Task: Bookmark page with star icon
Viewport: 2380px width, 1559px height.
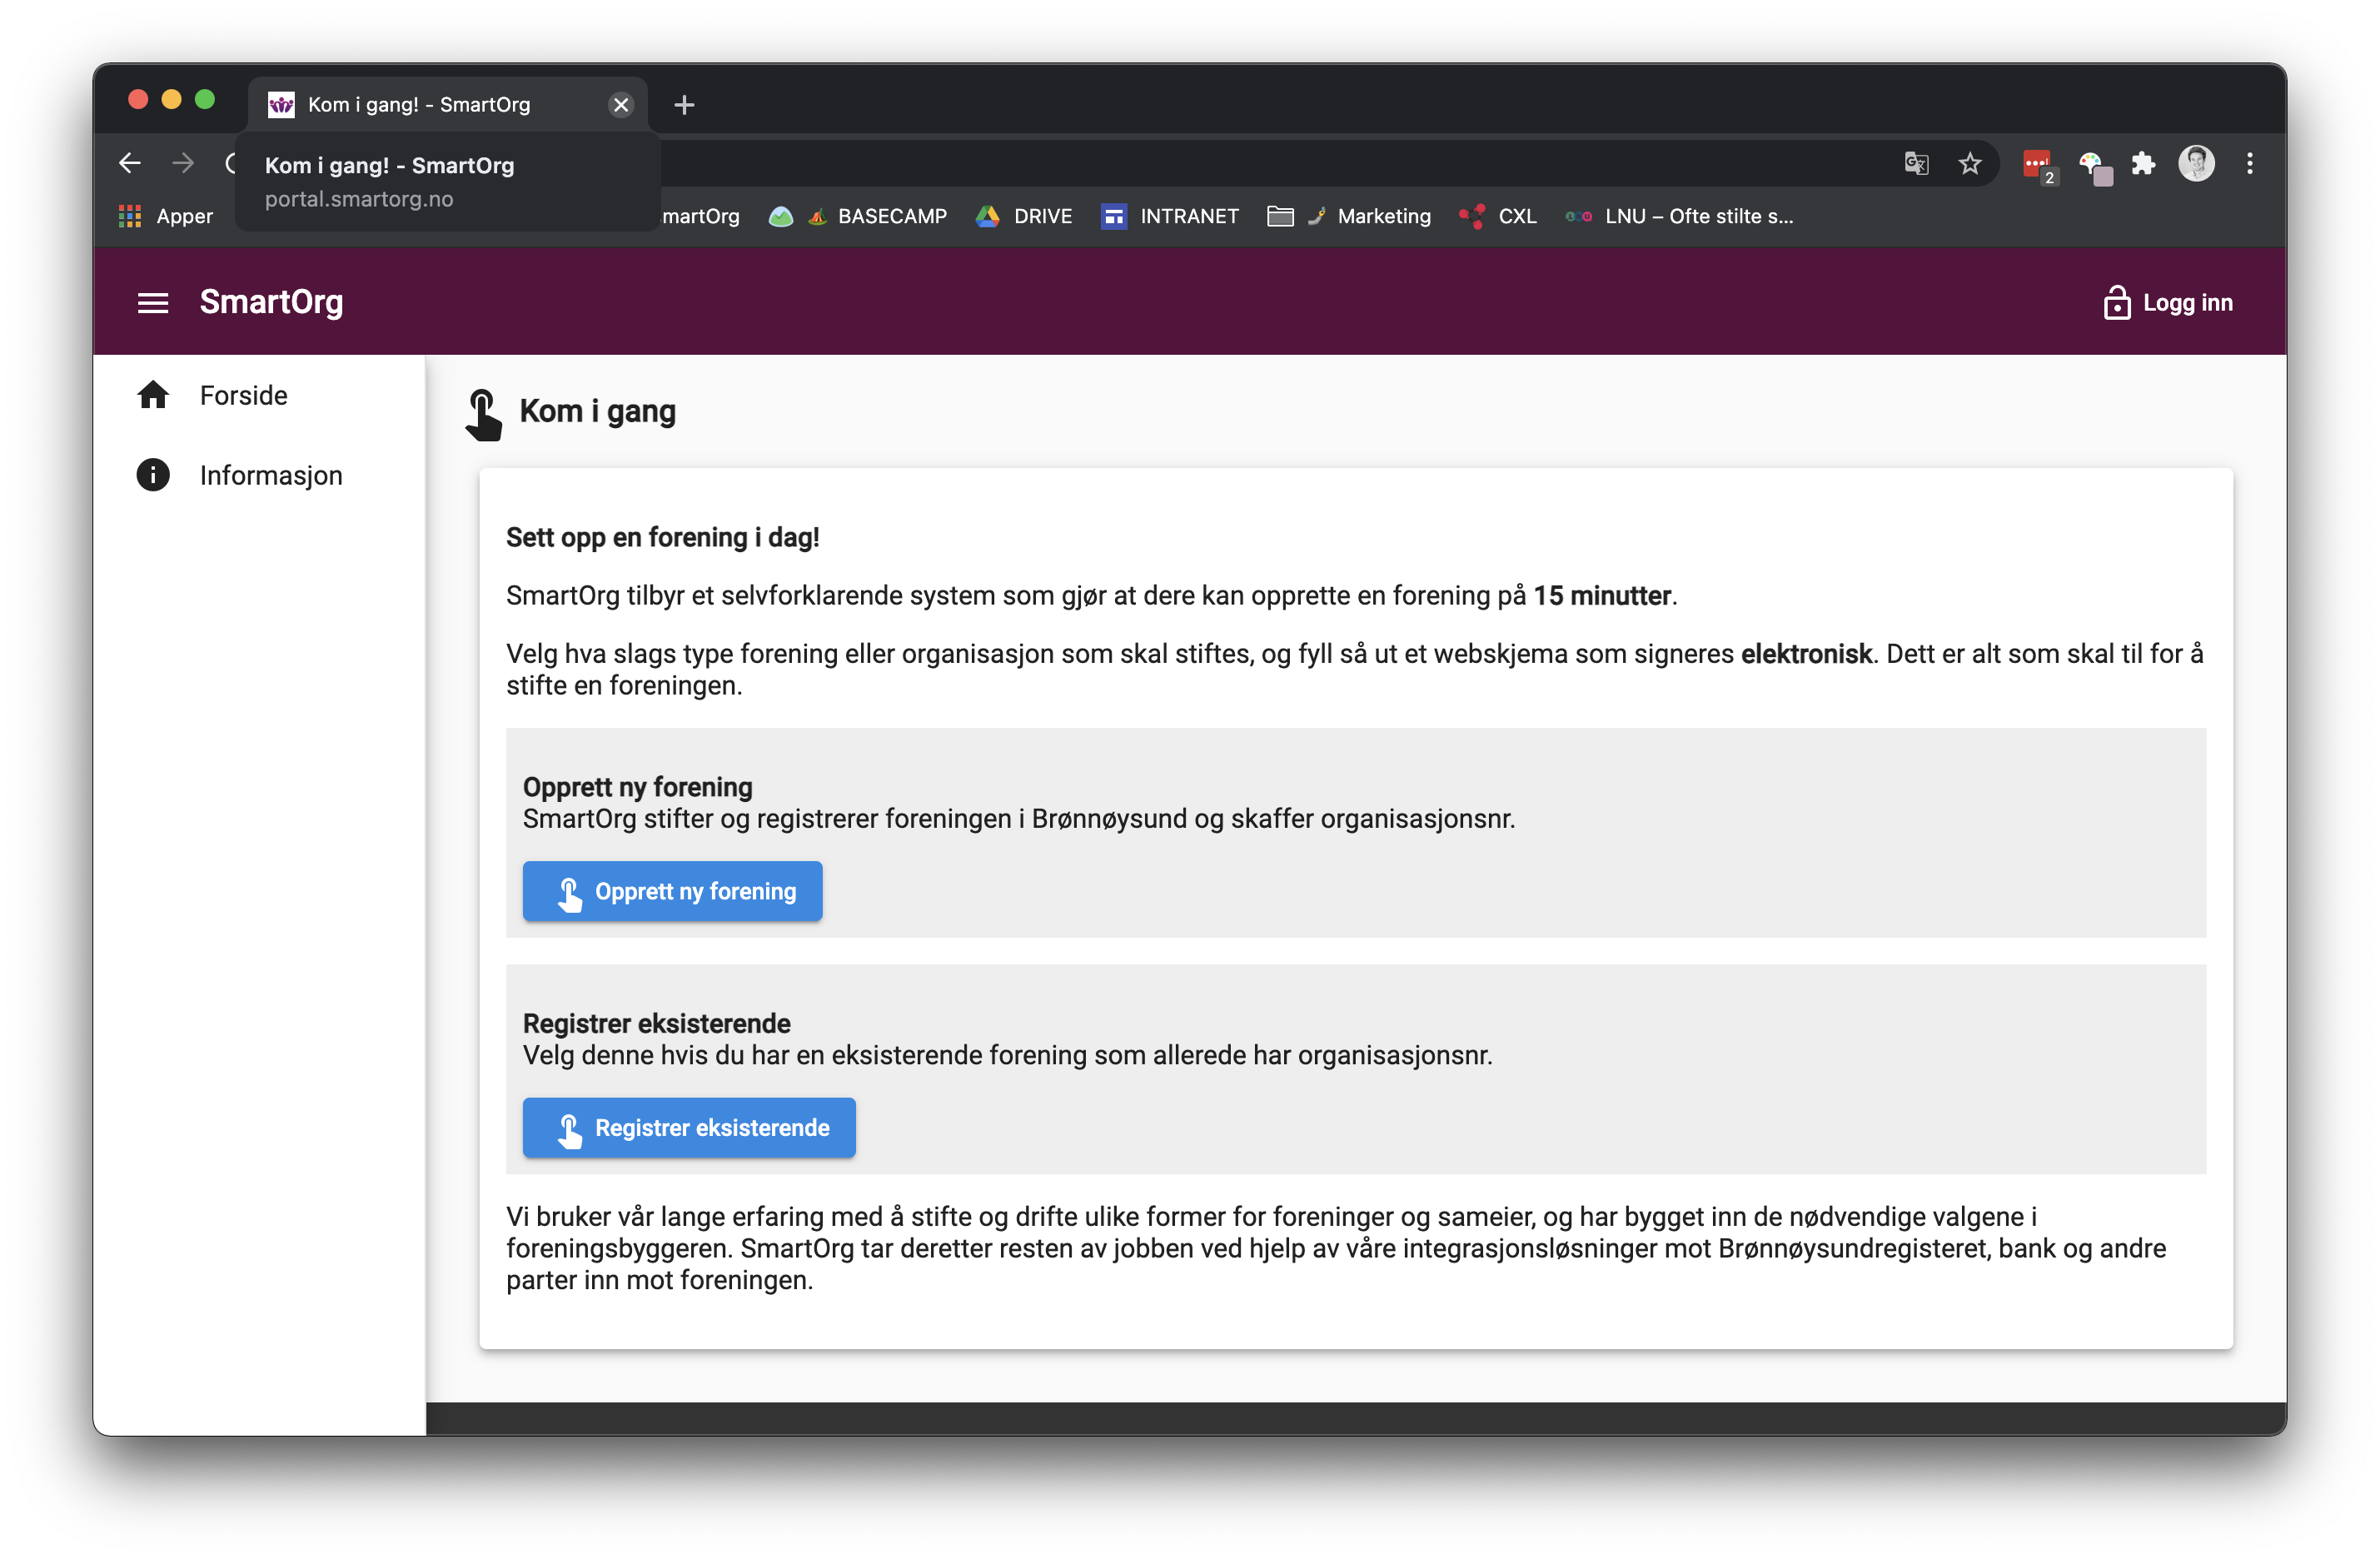Action: (1969, 163)
